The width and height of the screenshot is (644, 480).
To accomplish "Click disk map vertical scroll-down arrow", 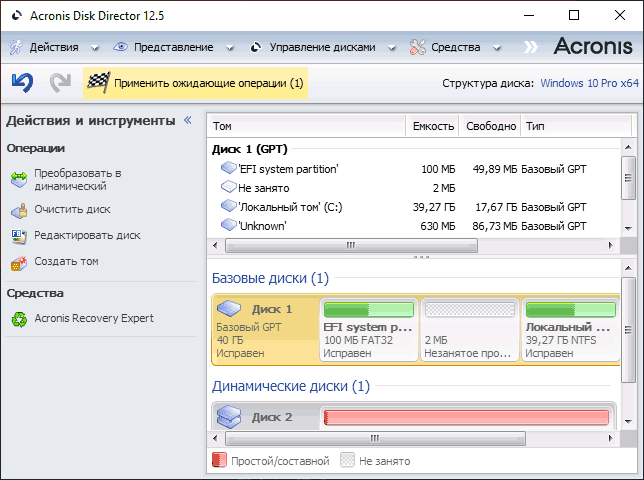I will pos(628,421).
